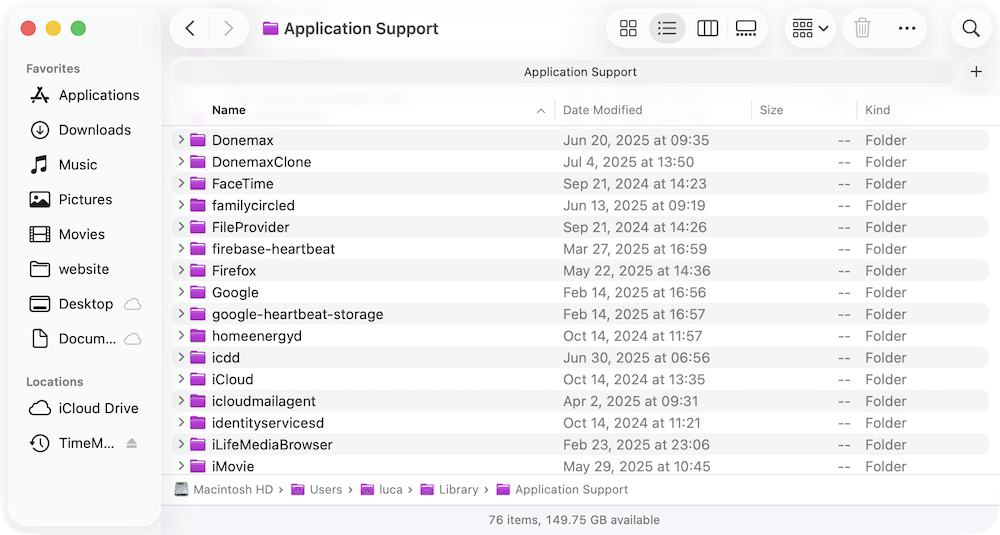Sort by the Size column header
Viewport: 1000px width, 535px height.
(x=771, y=110)
